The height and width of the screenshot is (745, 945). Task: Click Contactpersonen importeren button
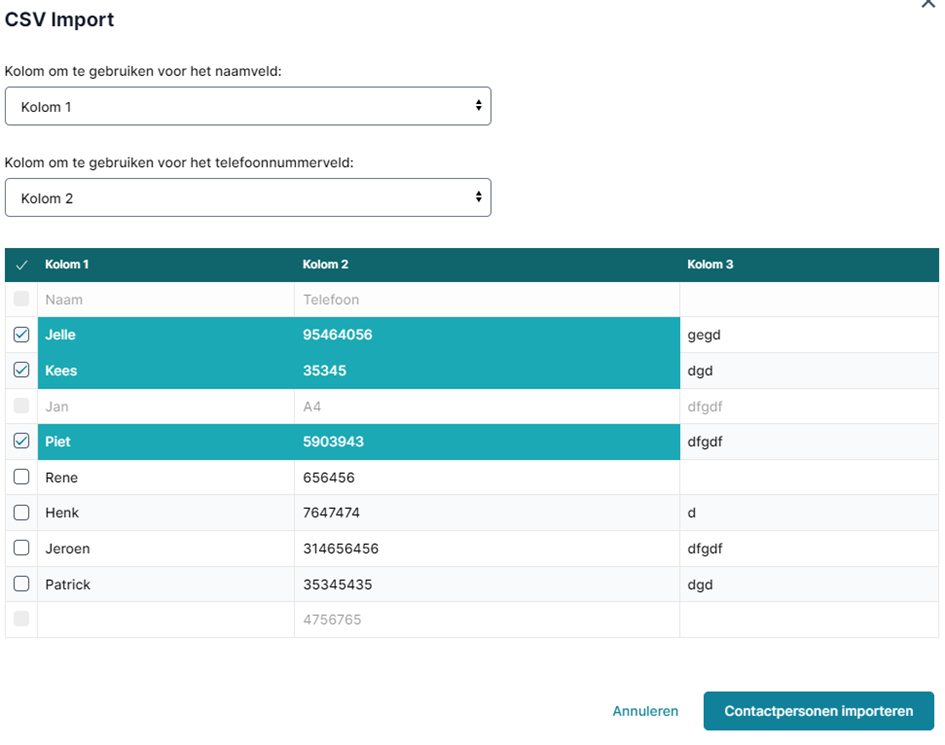click(x=818, y=711)
